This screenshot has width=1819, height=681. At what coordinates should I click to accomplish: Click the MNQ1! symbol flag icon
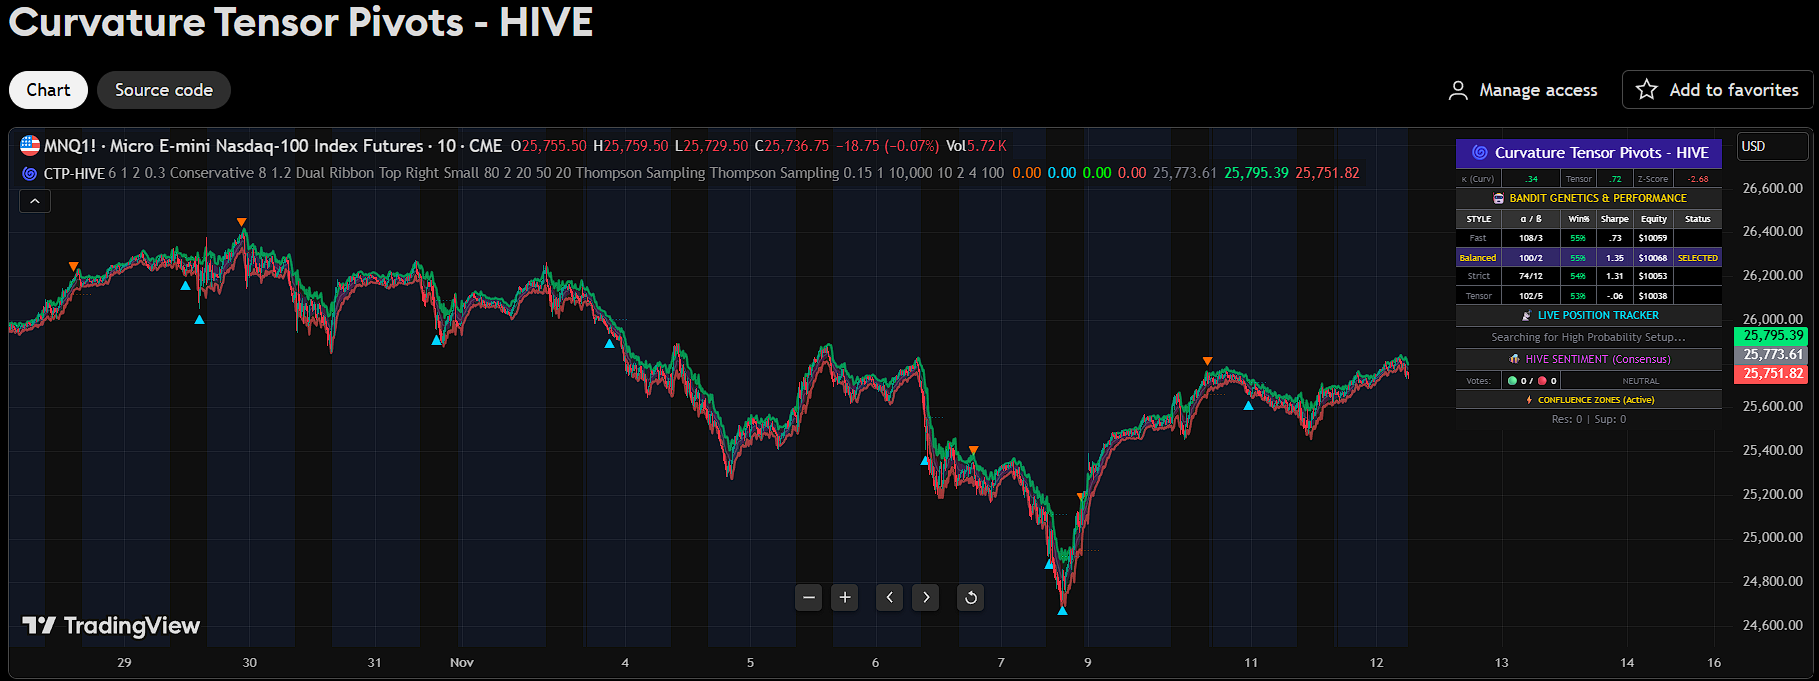[x=30, y=146]
